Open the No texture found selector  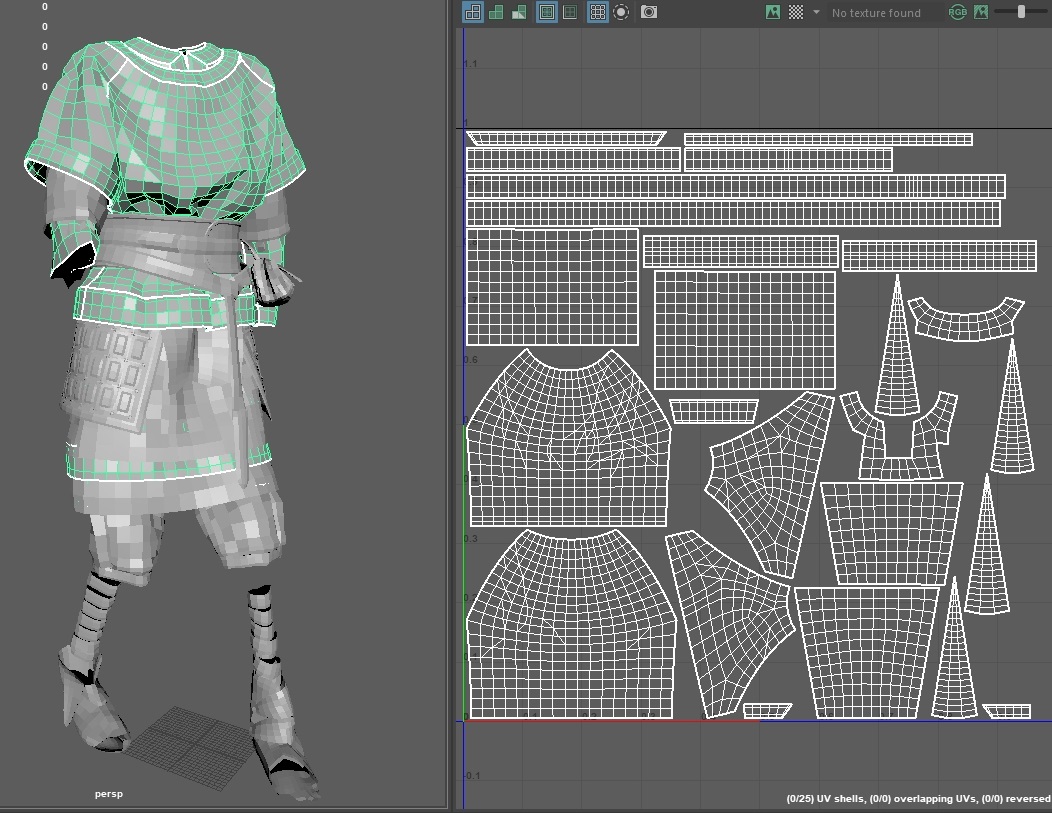[875, 13]
